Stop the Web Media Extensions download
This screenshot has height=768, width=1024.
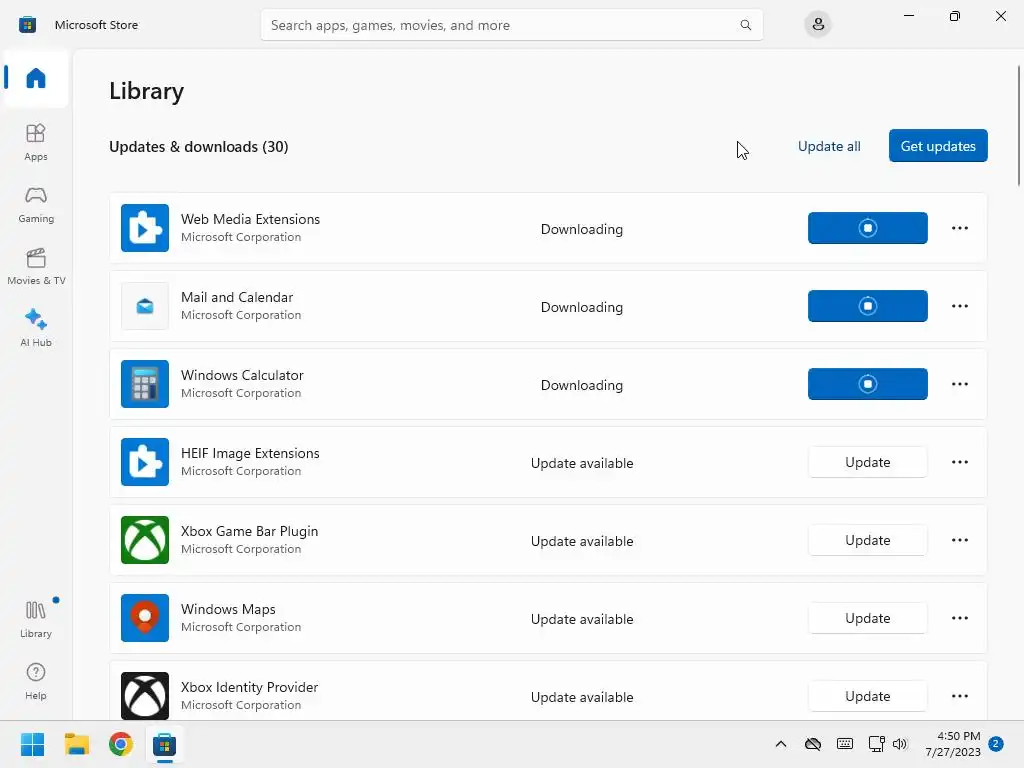click(867, 228)
